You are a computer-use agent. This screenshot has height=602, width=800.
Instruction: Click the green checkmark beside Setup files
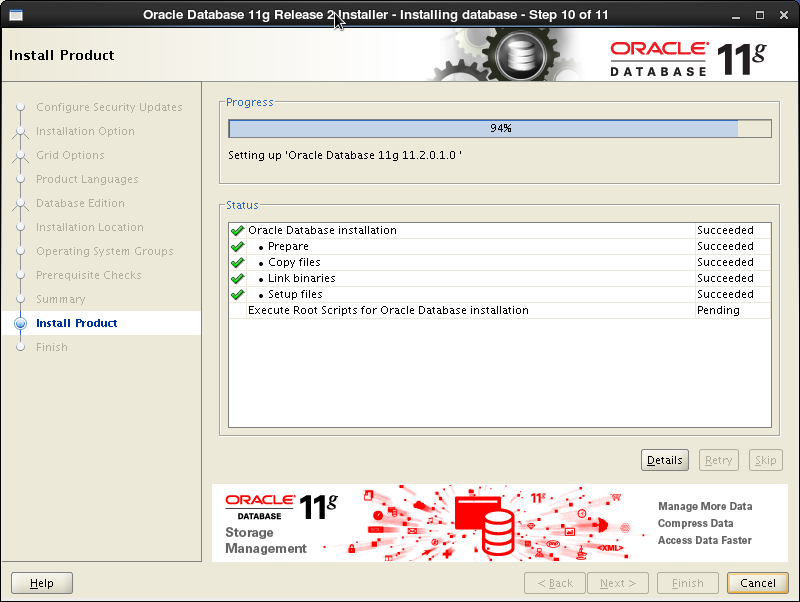point(237,294)
